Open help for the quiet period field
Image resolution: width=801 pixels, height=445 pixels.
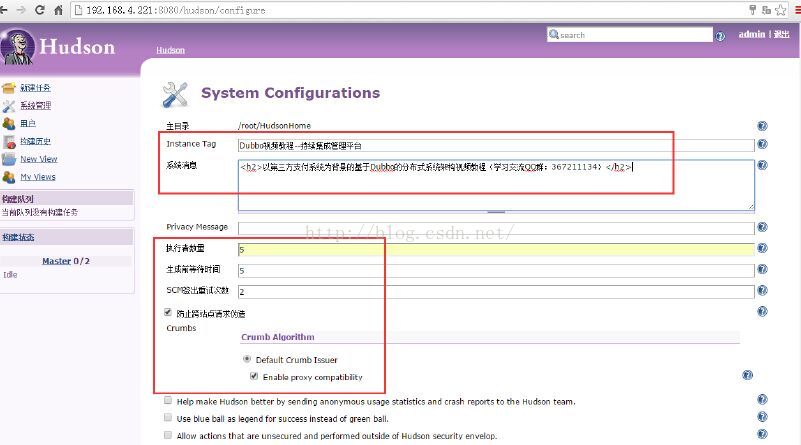[762, 269]
